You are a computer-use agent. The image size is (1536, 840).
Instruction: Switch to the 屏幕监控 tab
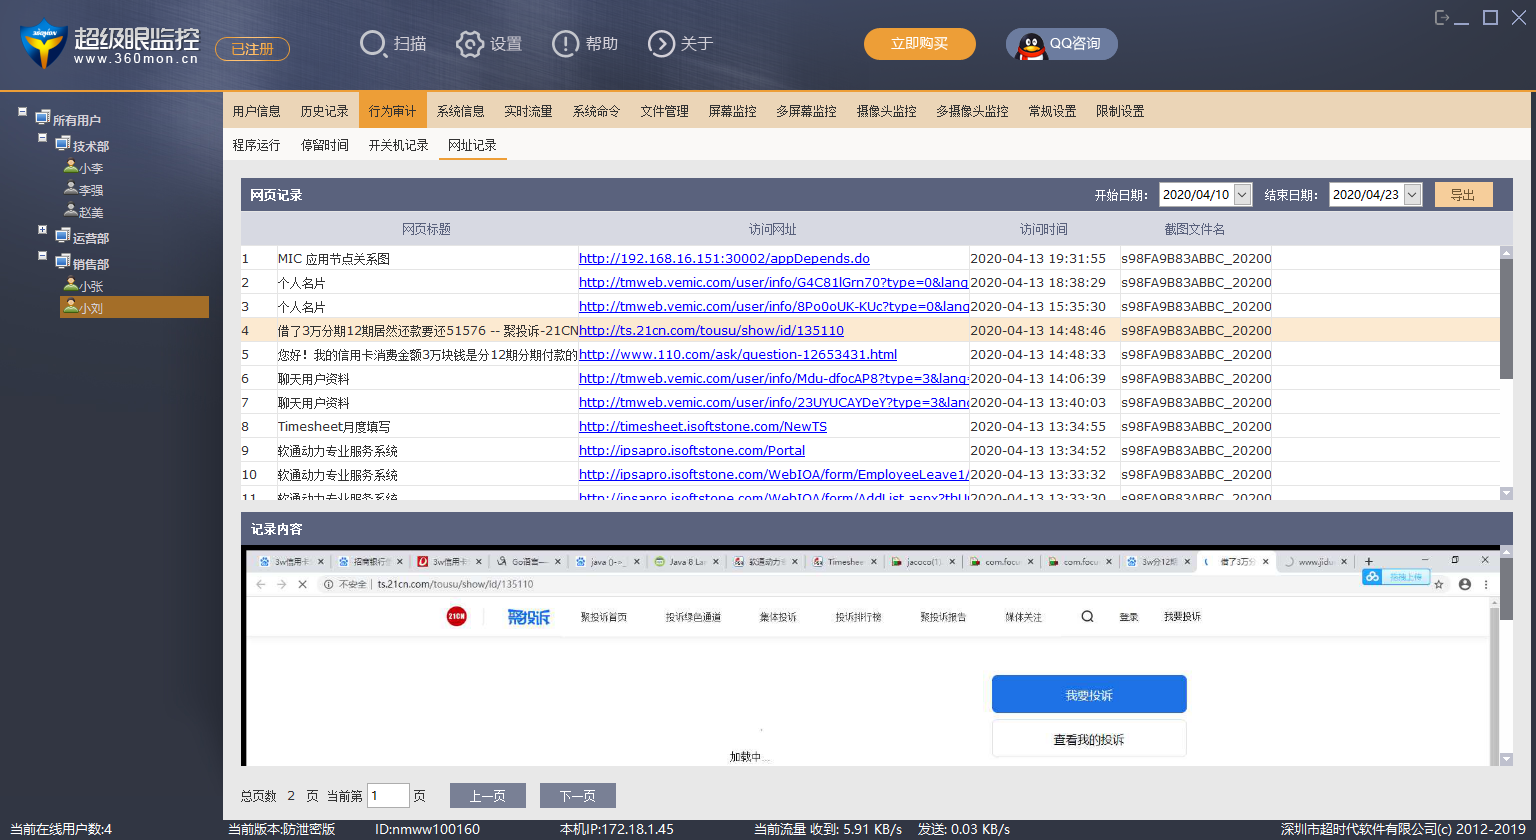[732, 111]
